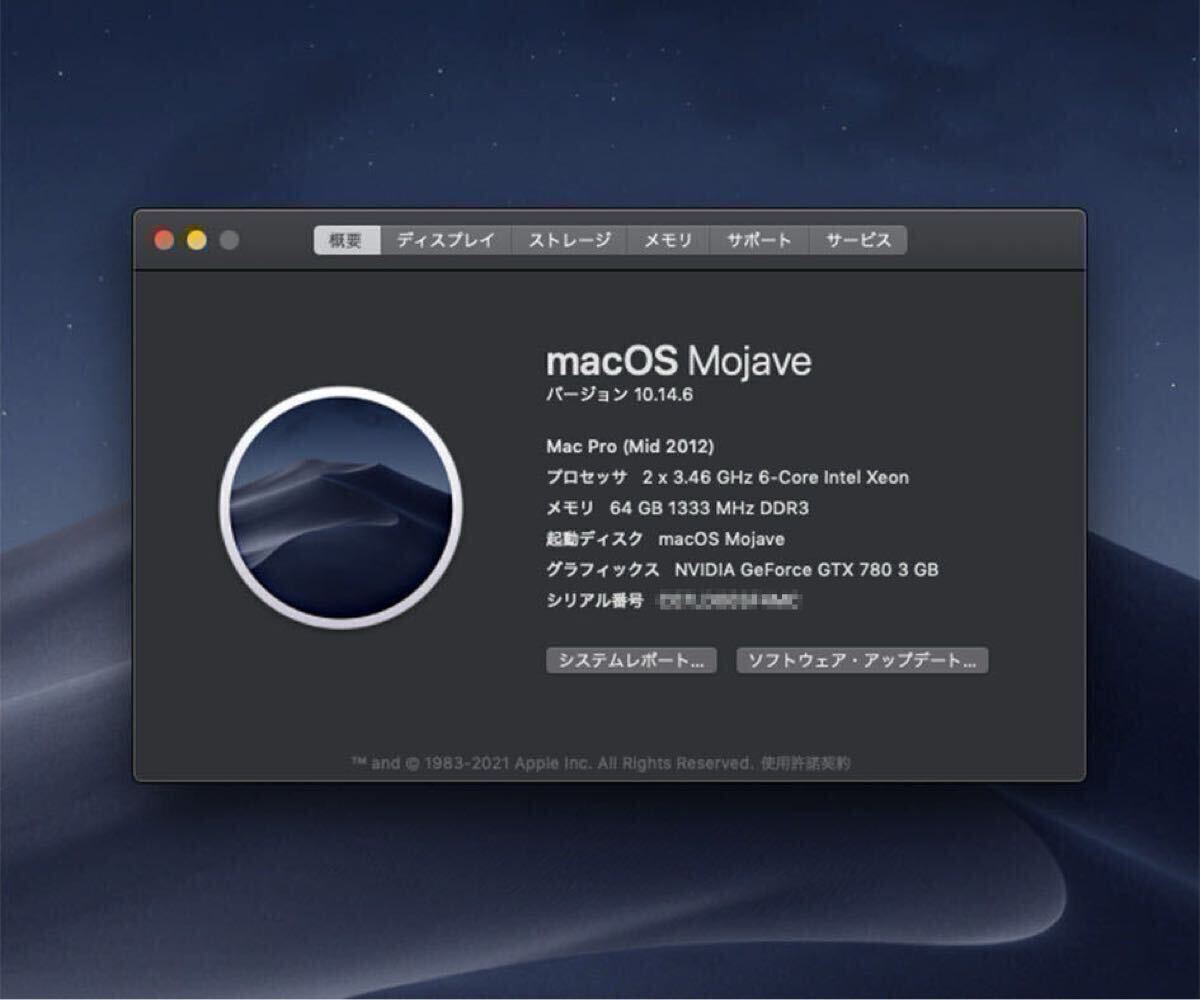This screenshot has height=1000, width=1200.
Task: Show the メモリ tab
Action: pyautogui.click(x=668, y=240)
